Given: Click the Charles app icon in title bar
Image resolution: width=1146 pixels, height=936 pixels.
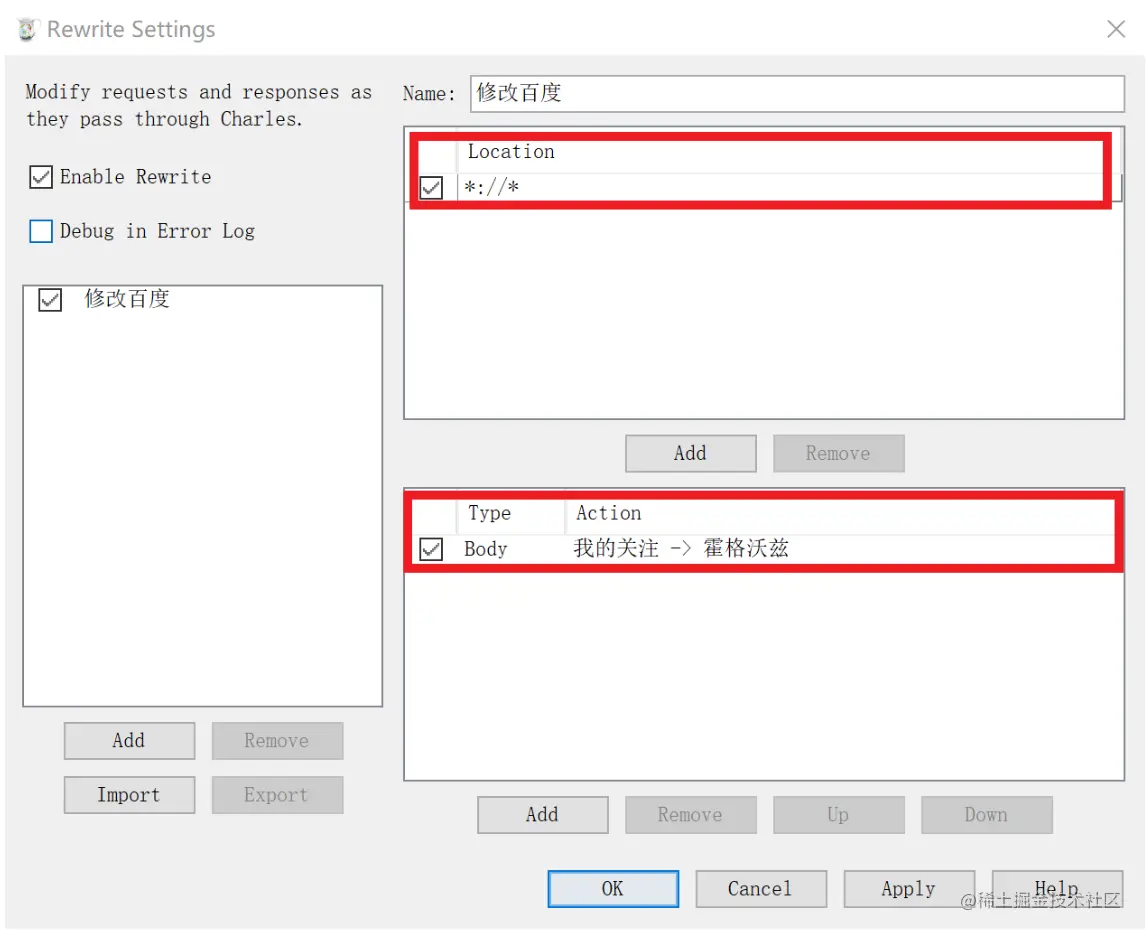Looking at the screenshot, I should pos(27,30).
